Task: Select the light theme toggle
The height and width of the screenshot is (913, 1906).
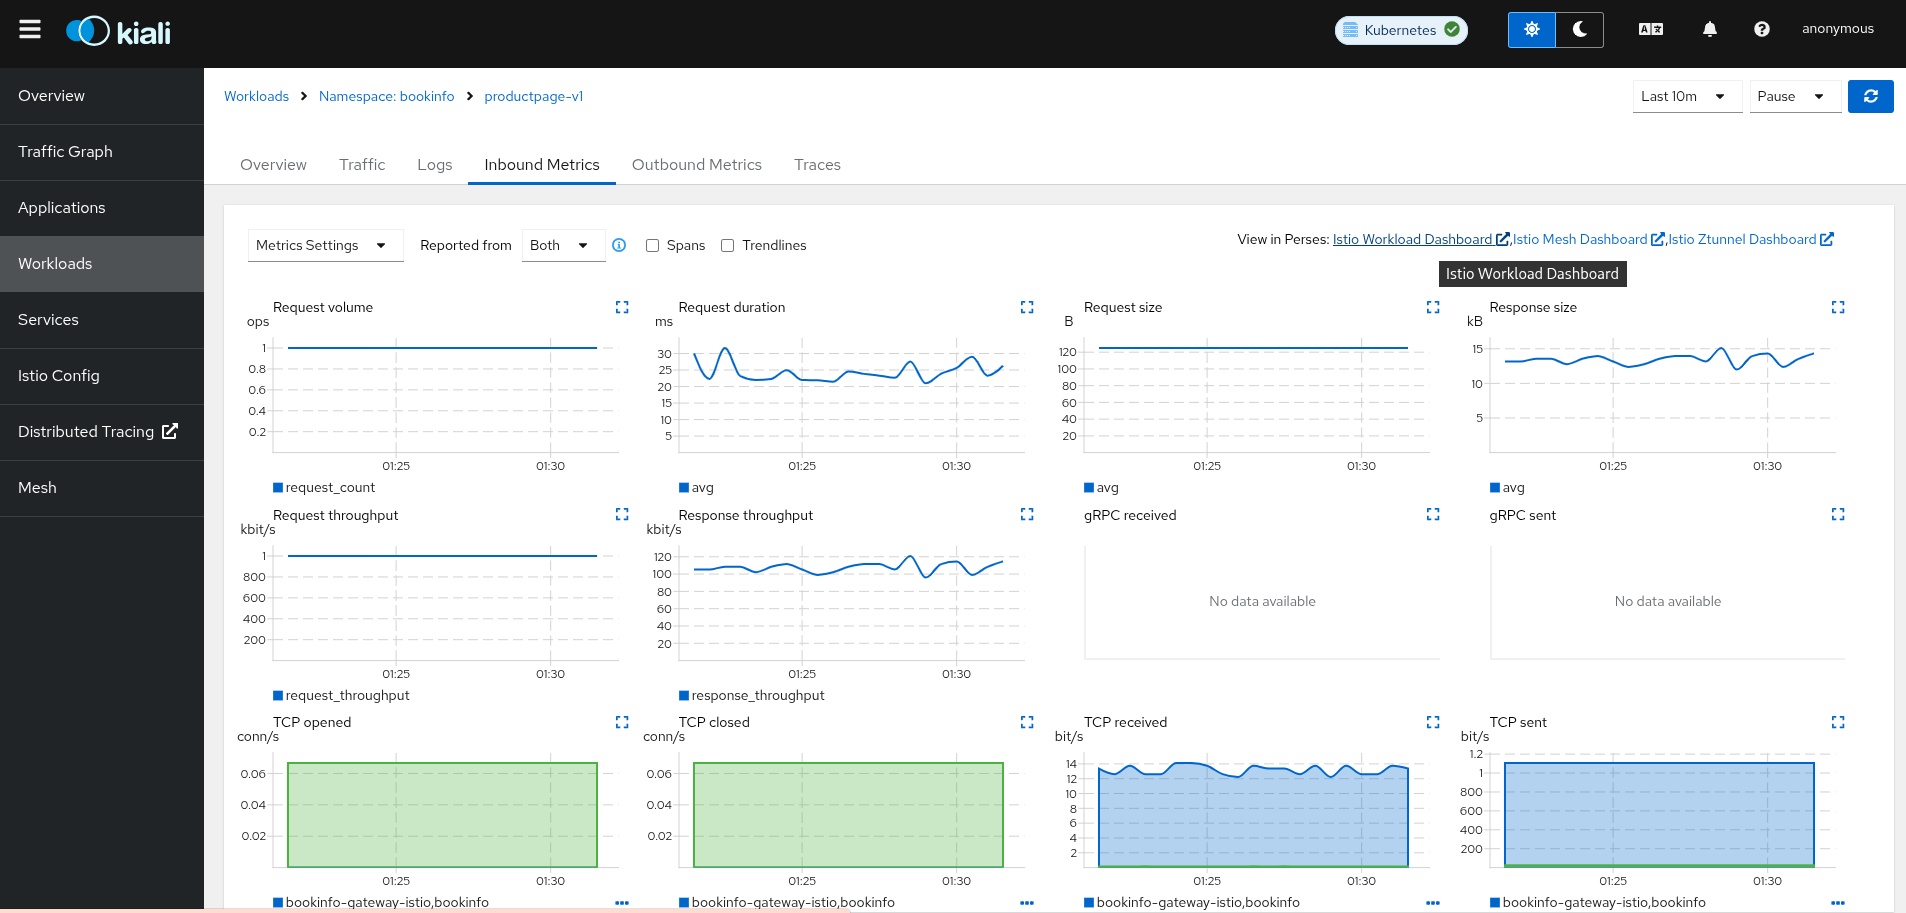Action: pyautogui.click(x=1531, y=30)
